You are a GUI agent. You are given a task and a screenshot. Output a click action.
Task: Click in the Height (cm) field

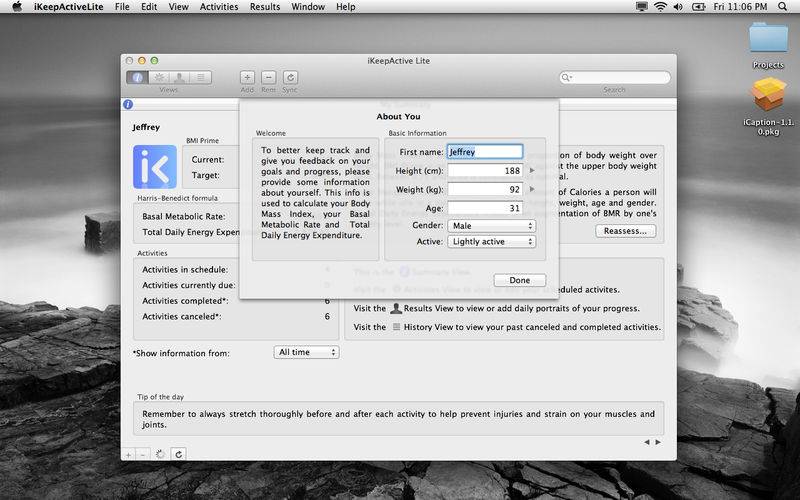click(485, 170)
